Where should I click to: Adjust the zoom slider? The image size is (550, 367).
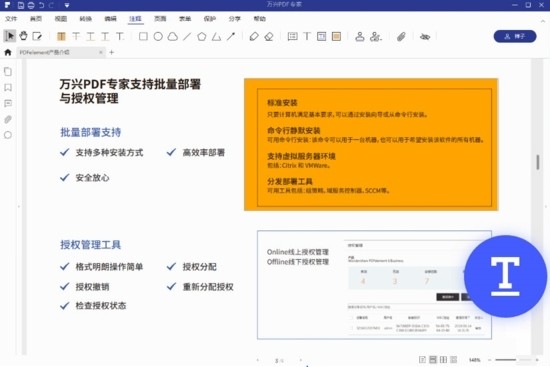point(513,360)
